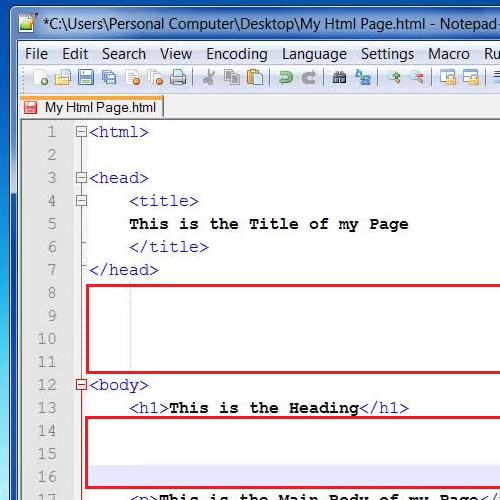
Task: Open Find with the binoculars icon
Action: pyautogui.click(x=339, y=77)
